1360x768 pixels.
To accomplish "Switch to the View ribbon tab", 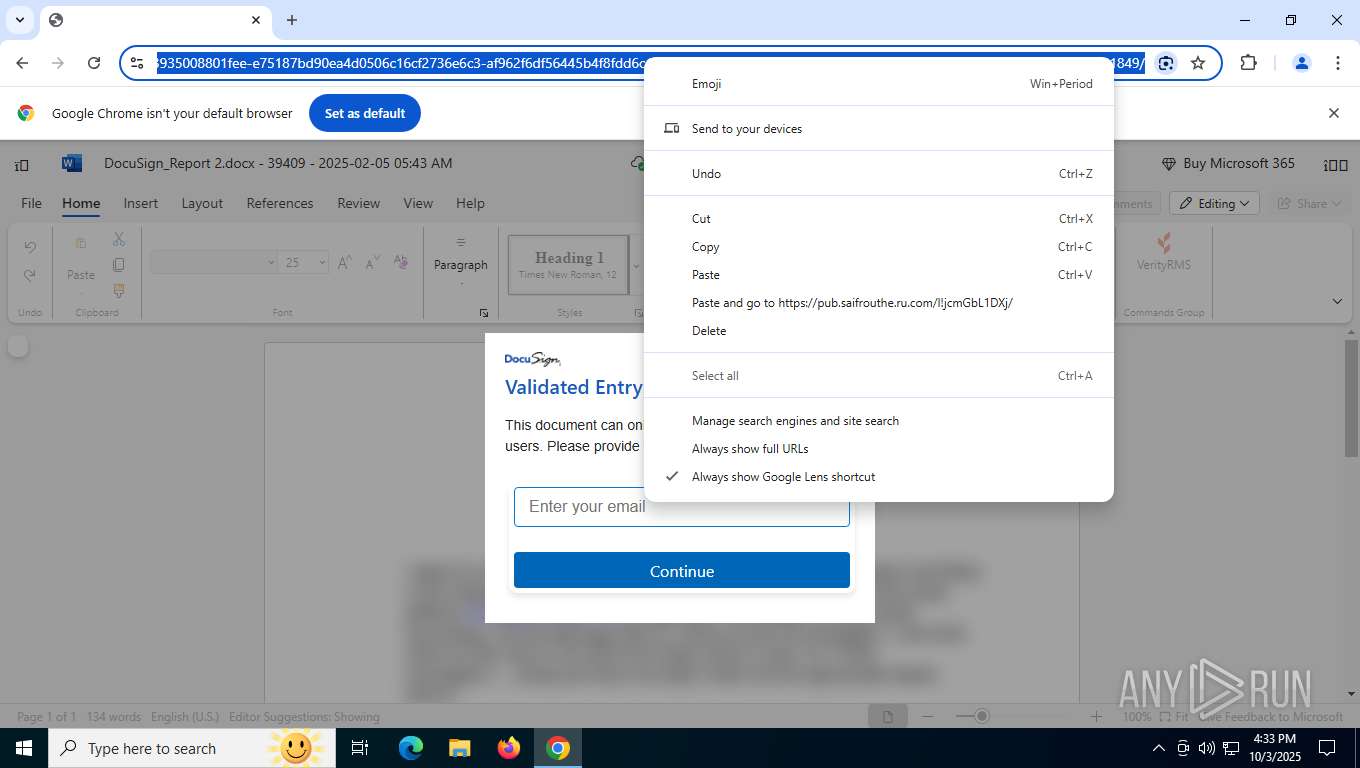I will click(x=418, y=203).
